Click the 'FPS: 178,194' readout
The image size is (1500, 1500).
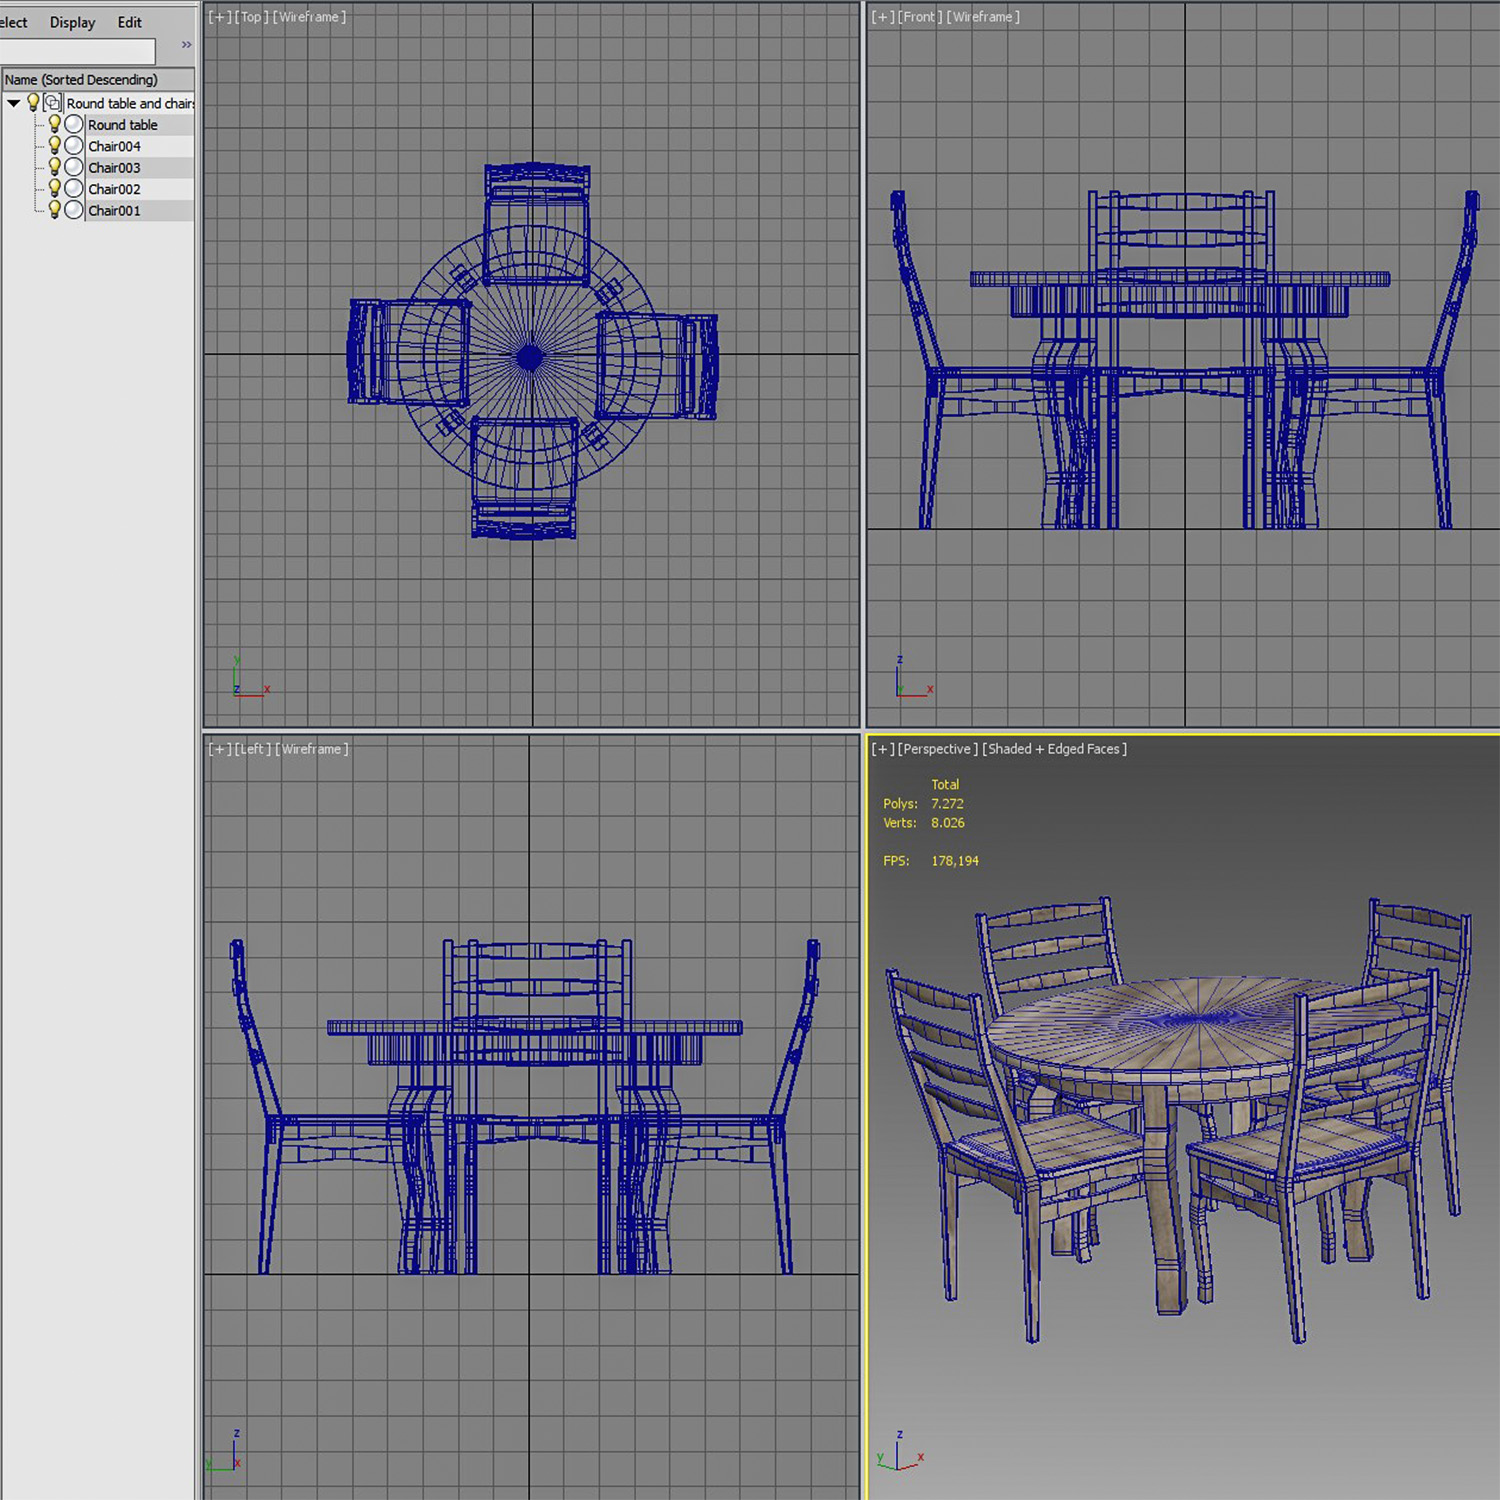(x=931, y=861)
